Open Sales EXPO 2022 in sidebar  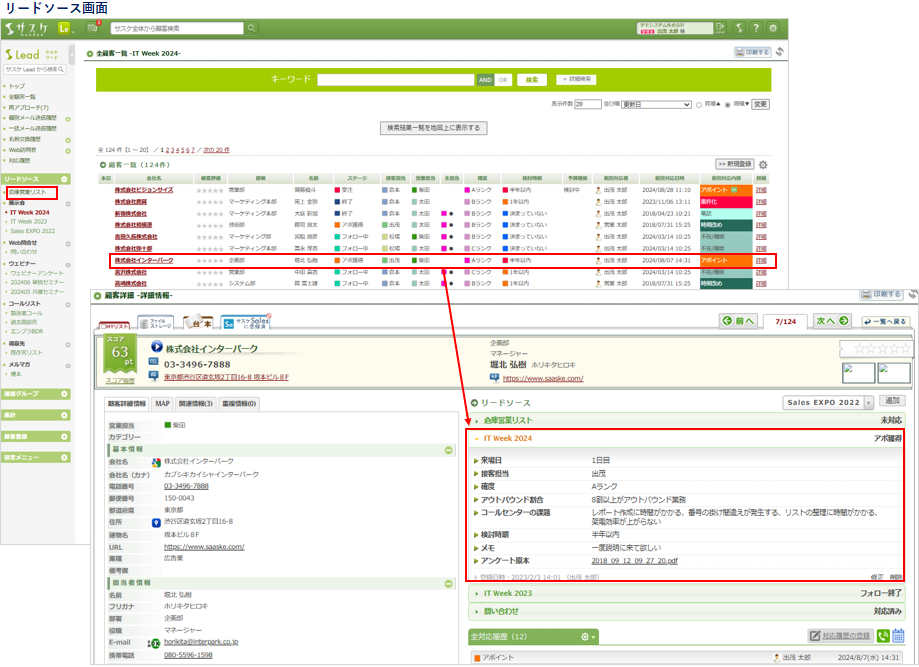click(x=33, y=231)
